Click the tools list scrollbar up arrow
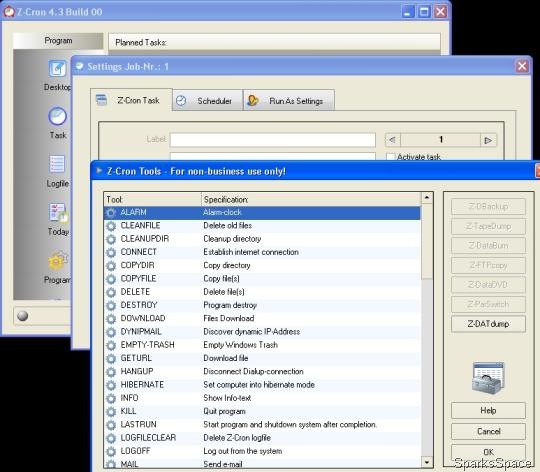The width and height of the screenshot is (540, 472). (427, 198)
